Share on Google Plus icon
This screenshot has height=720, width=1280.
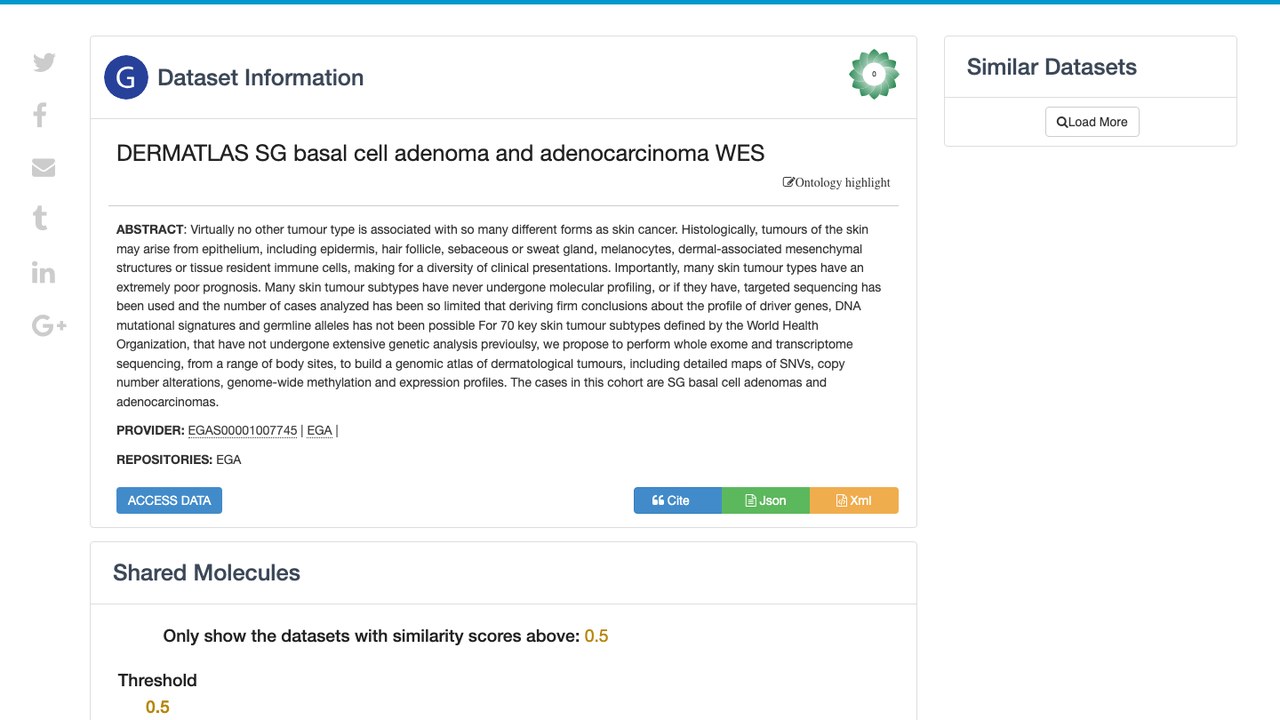pyautogui.click(x=49, y=325)
